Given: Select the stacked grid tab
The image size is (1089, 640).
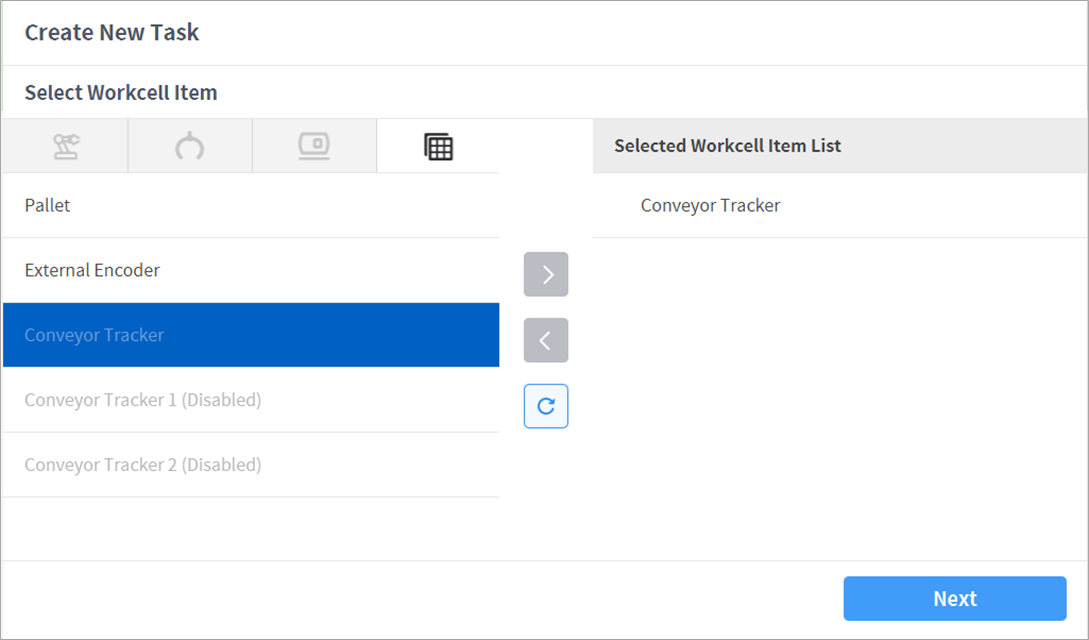Looking at the screenshot, I should pos(438,146).
